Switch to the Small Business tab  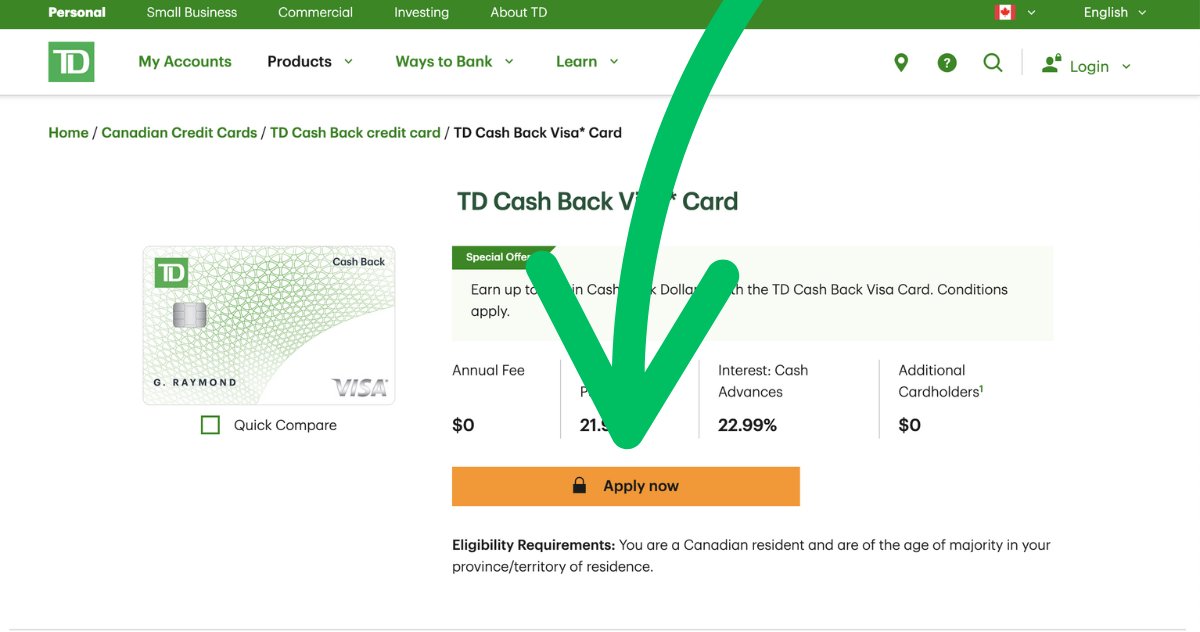click(x=192, y=12)
